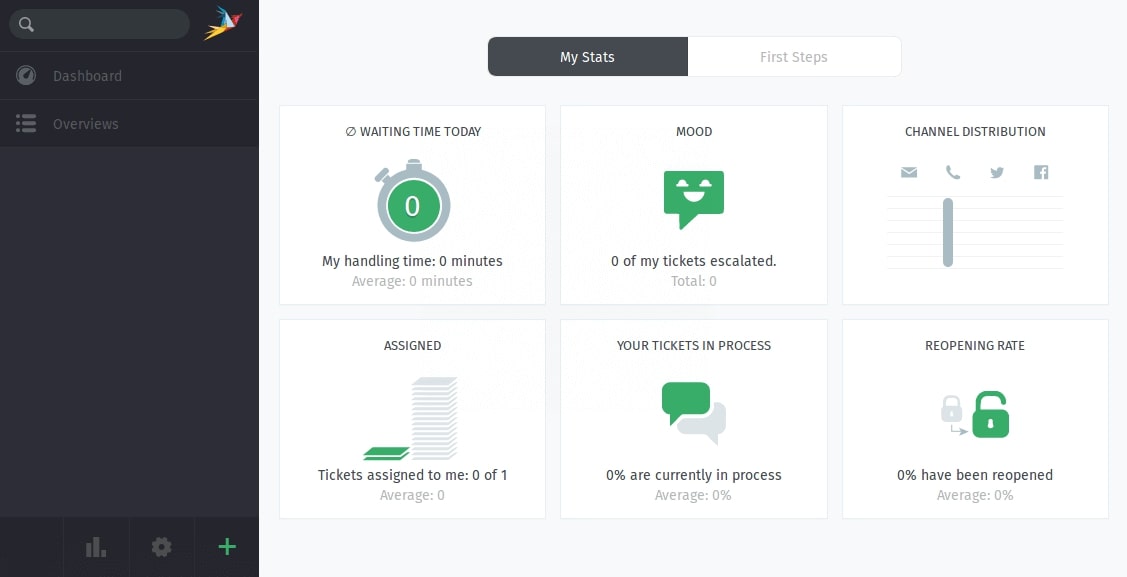Click the Facebook channel icon
Screen dimensions: 1127x577
(1040, 172)
